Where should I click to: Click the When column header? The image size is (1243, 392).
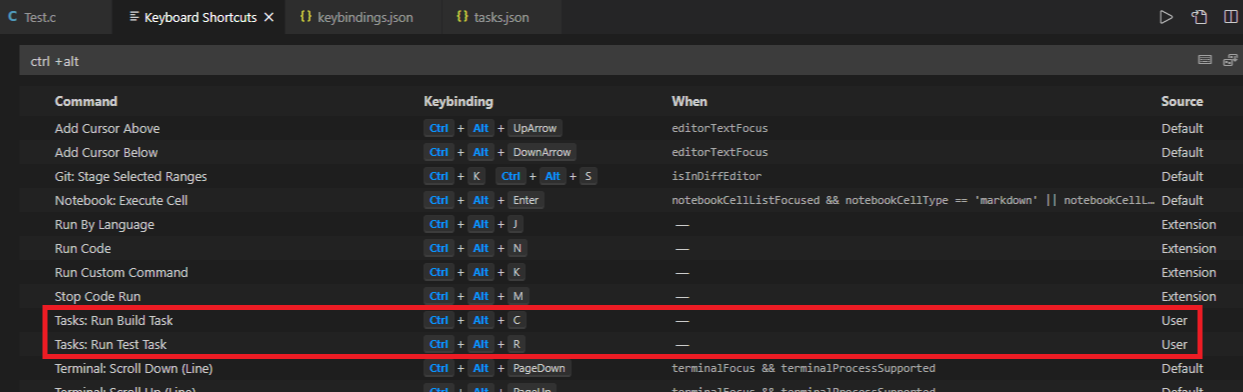click(x=689, y=101)
